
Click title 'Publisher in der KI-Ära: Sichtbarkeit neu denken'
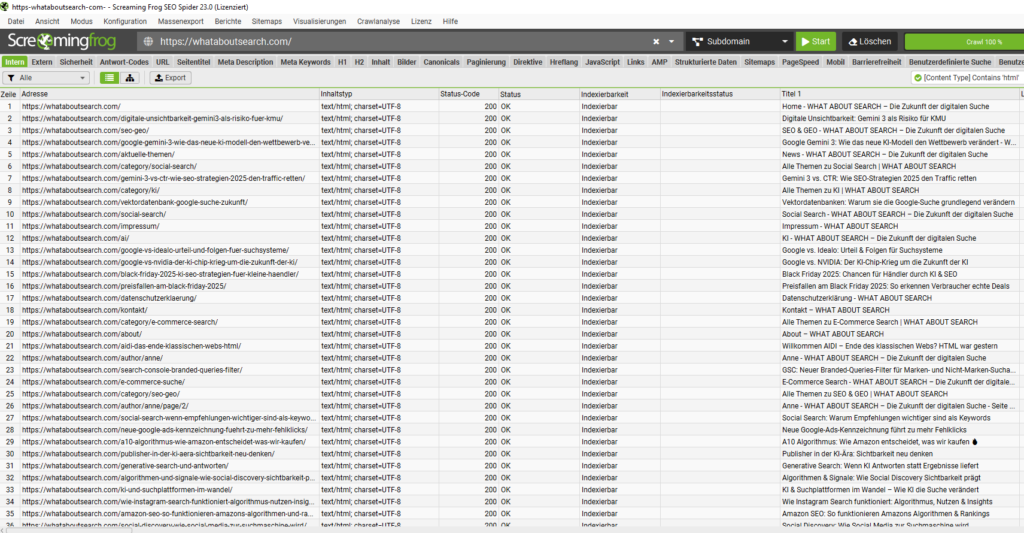857,454
